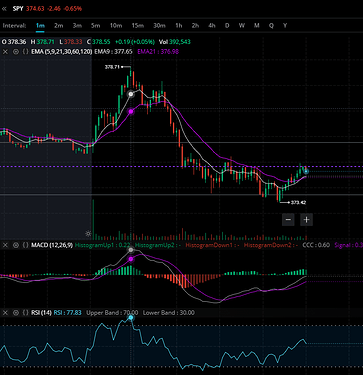Screen dimensions: 363x375
Task: Click the white EMA9 crosshair marker dot
Action: pos(131,94)
